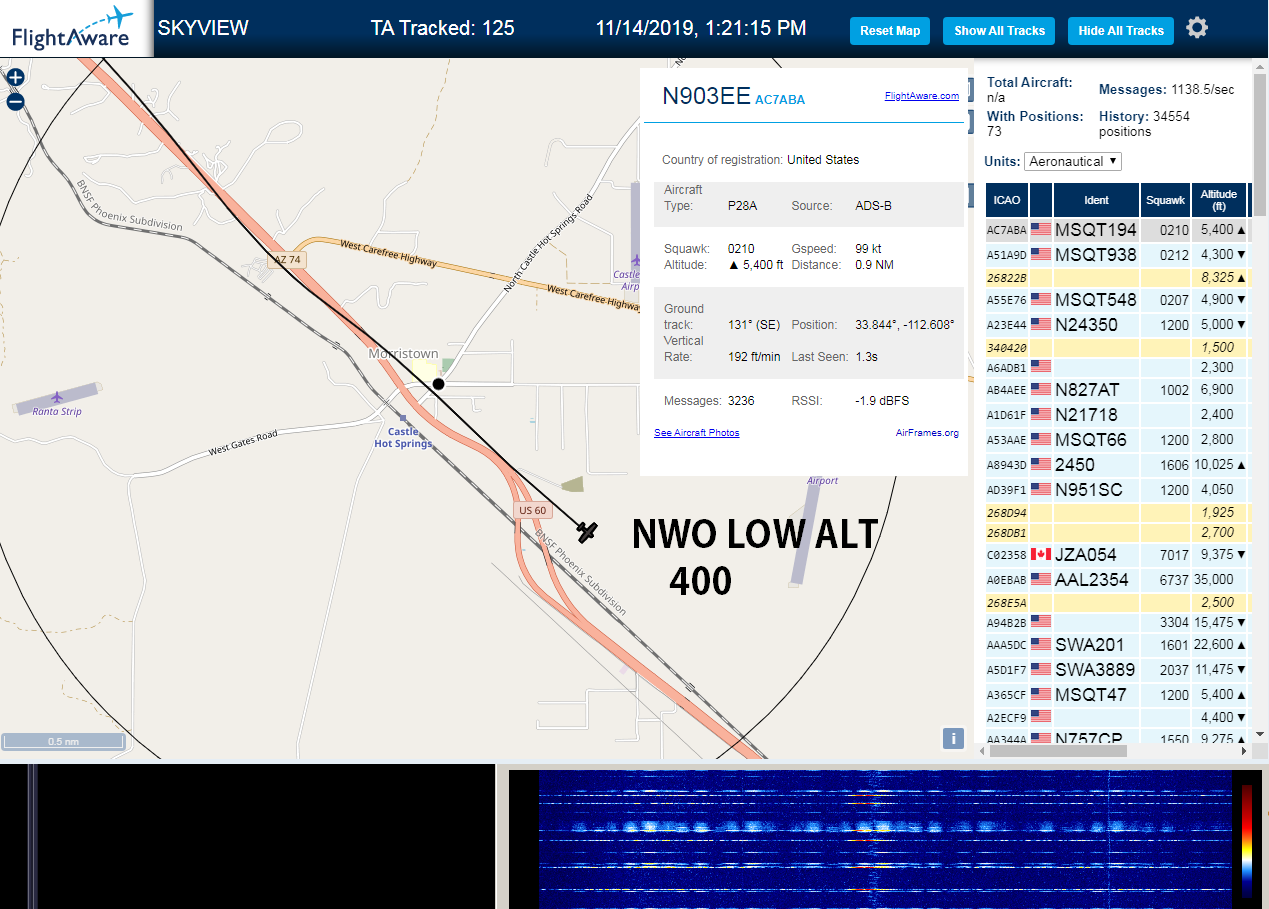Select the MSQT47 aircraft row
The height and width of the screenshot is (909, 1269).
(1117, 695)
